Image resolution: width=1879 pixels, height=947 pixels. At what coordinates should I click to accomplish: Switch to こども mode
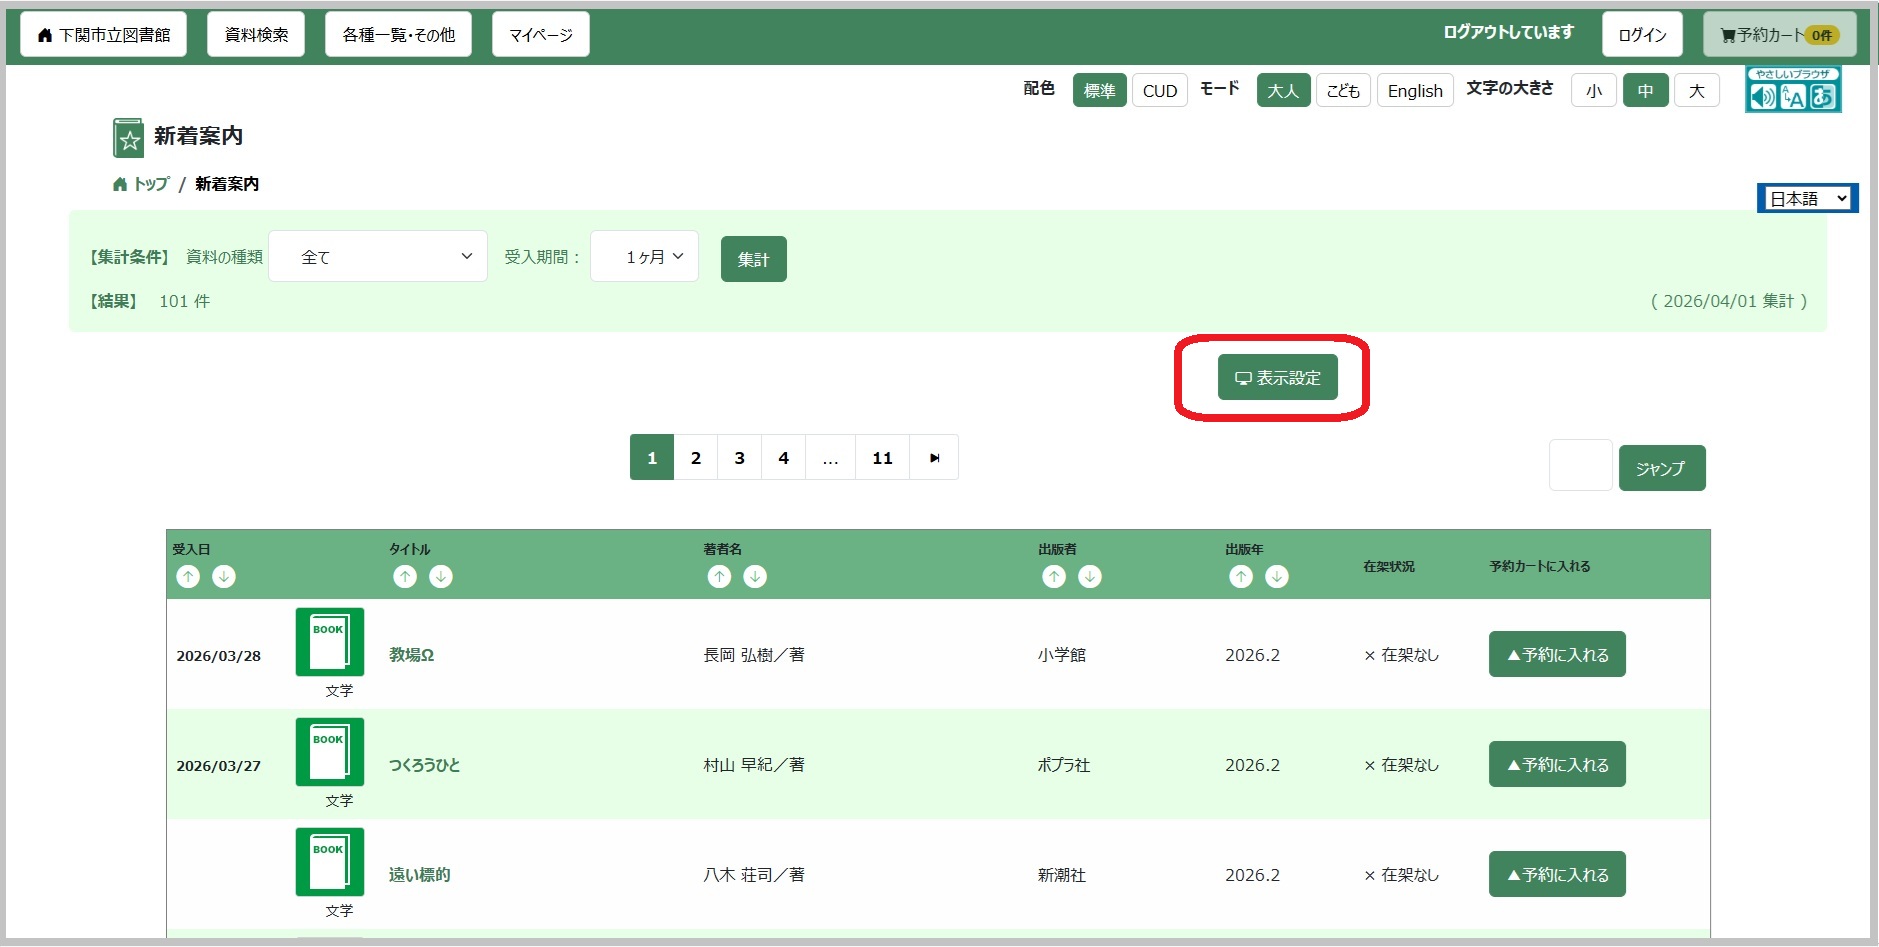(x=1342, y=90)
